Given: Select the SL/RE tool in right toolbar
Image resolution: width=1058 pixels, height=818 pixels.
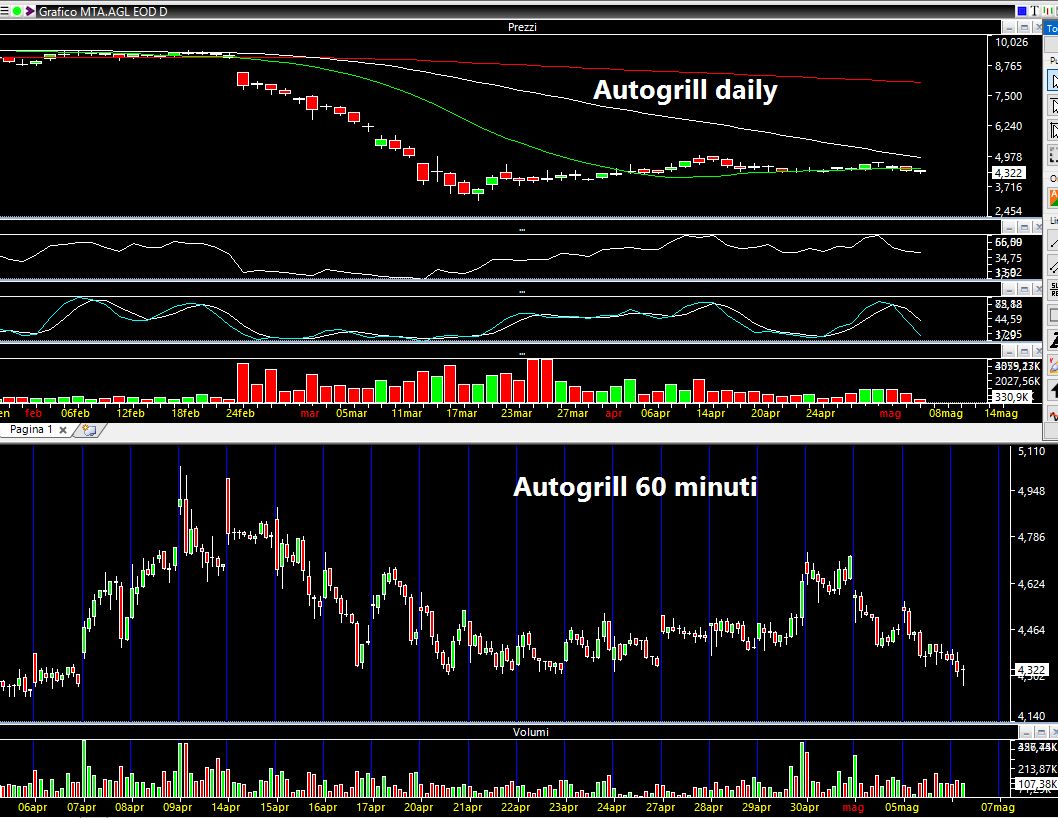Looking at the screenshot, I should (1053, 290).
